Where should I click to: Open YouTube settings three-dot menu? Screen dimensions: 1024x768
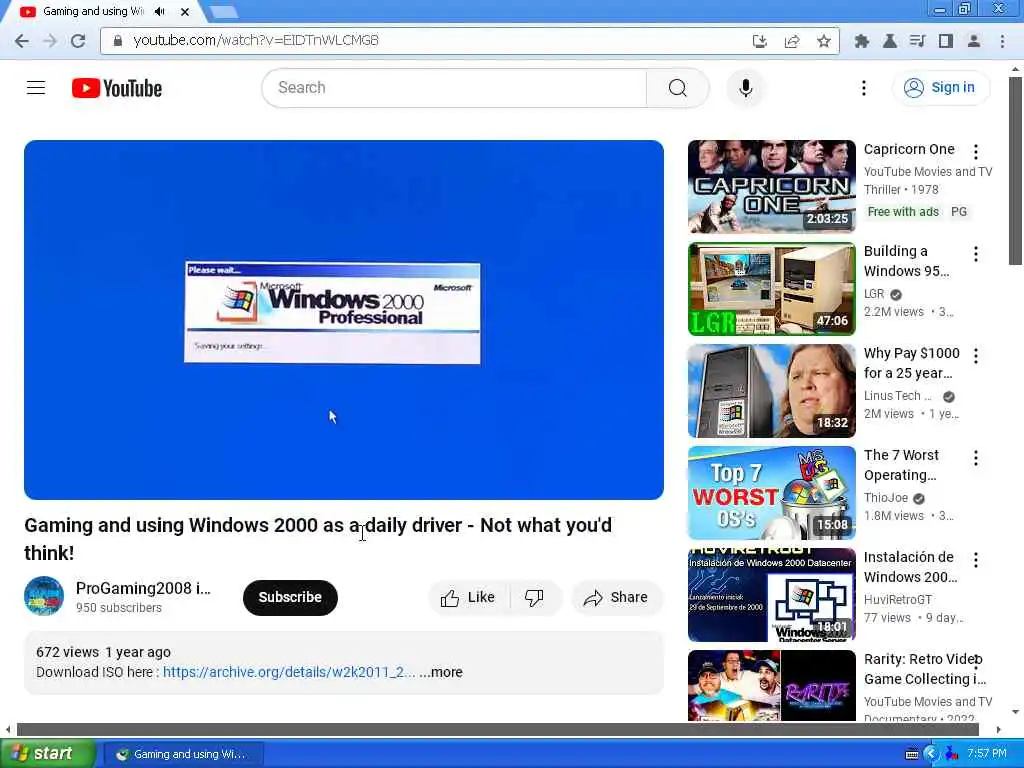(x=863, y=88)
